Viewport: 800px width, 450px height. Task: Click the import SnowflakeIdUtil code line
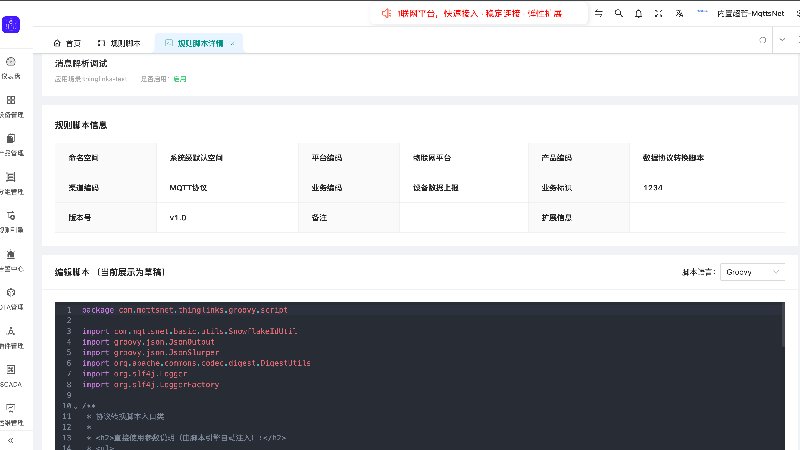pos(190,331)
